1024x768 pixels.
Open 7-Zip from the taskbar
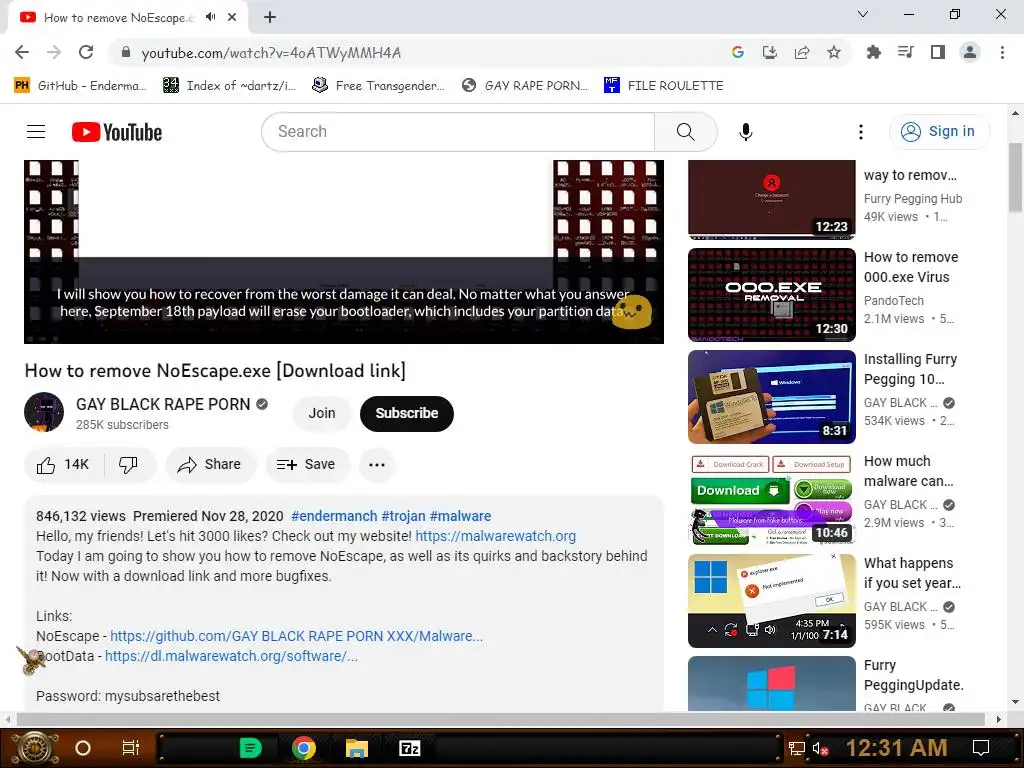[409, 748]
